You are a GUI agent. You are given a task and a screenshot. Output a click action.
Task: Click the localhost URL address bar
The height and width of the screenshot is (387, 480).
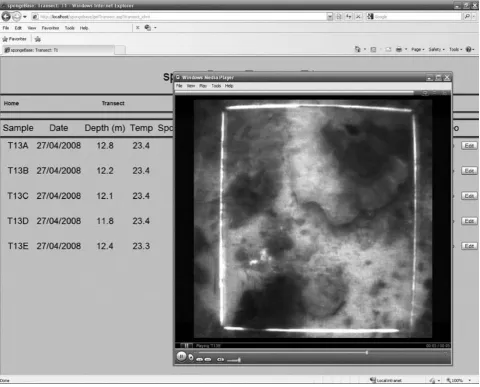179,16
